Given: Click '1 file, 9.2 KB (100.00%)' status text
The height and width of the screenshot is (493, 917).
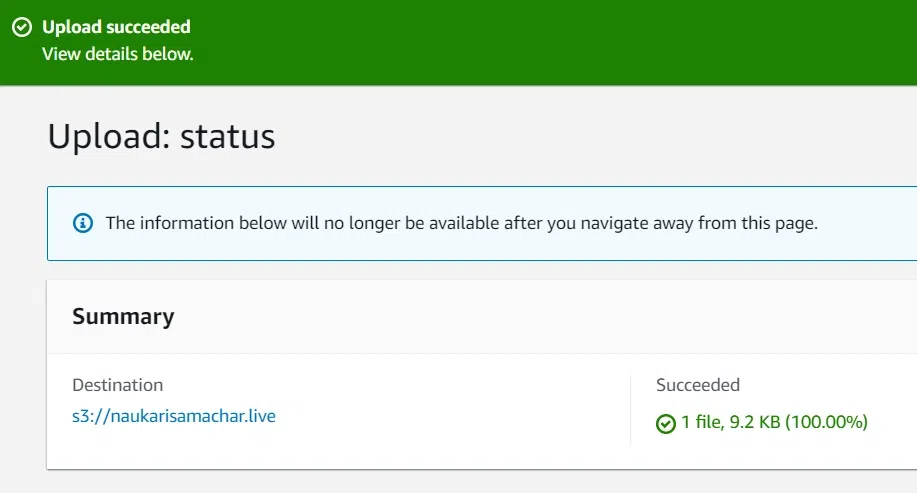Looking at the screenshot, I should (774, 423).
